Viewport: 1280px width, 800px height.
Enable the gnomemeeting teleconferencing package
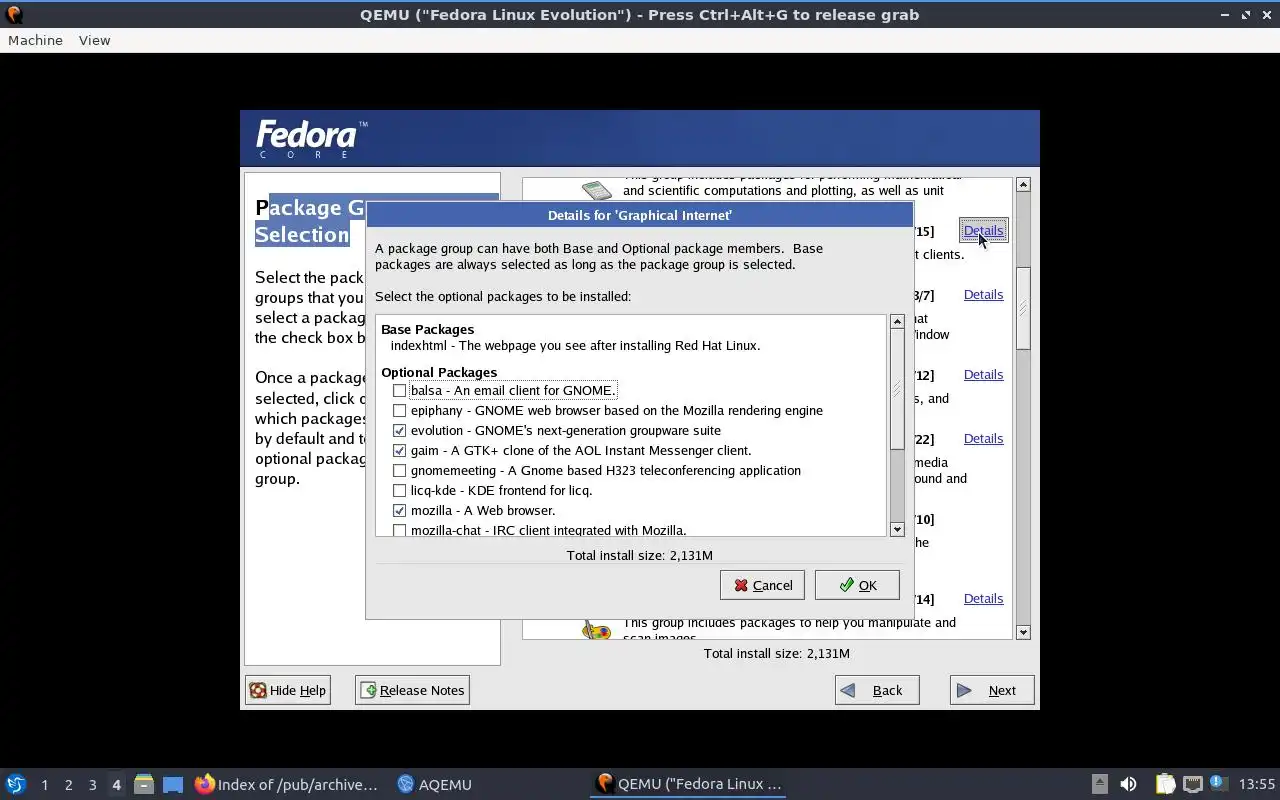coord(400,470)
